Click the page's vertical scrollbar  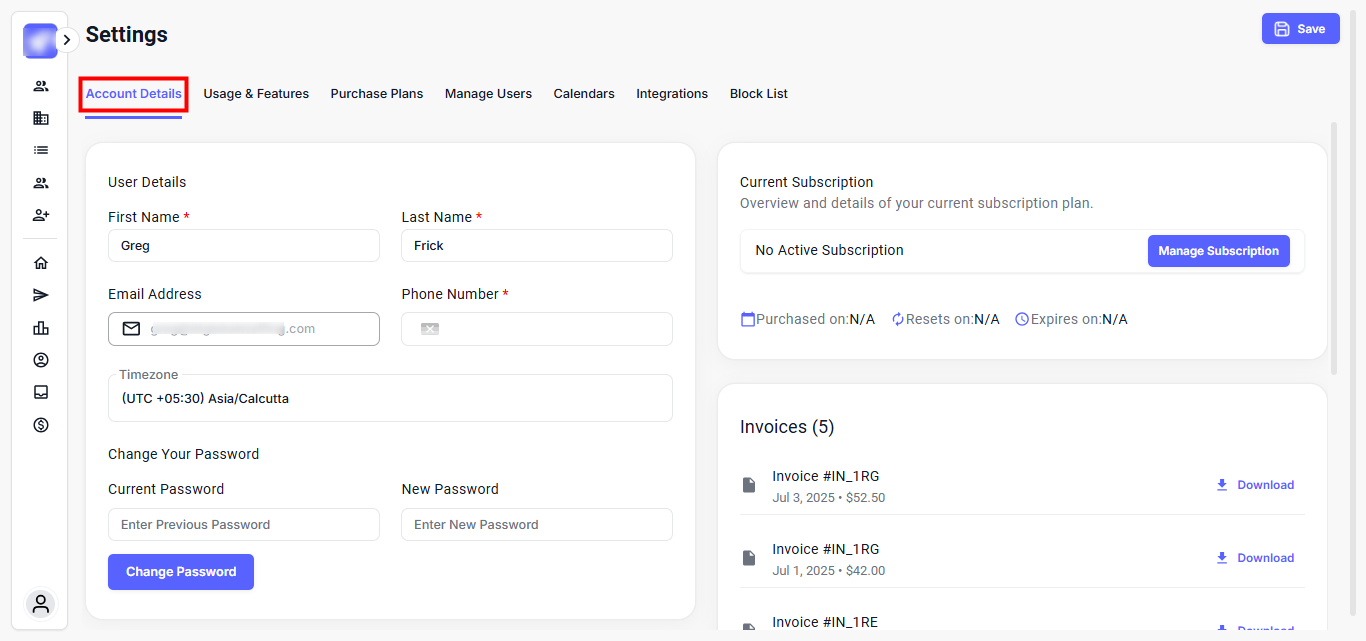[x=1333, y=248]
